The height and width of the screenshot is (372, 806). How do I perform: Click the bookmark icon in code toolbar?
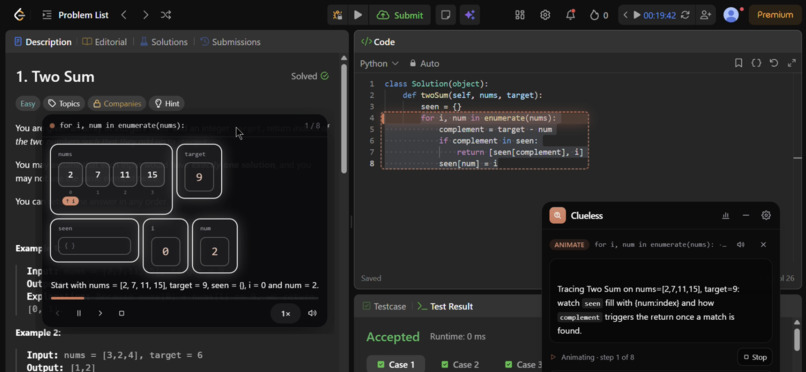(738, 63)
